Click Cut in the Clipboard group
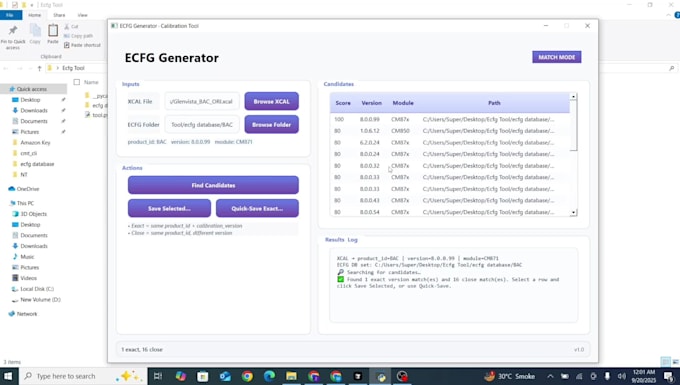The height and width of the screenshot is (385, 680). click(x=71, y=26)
